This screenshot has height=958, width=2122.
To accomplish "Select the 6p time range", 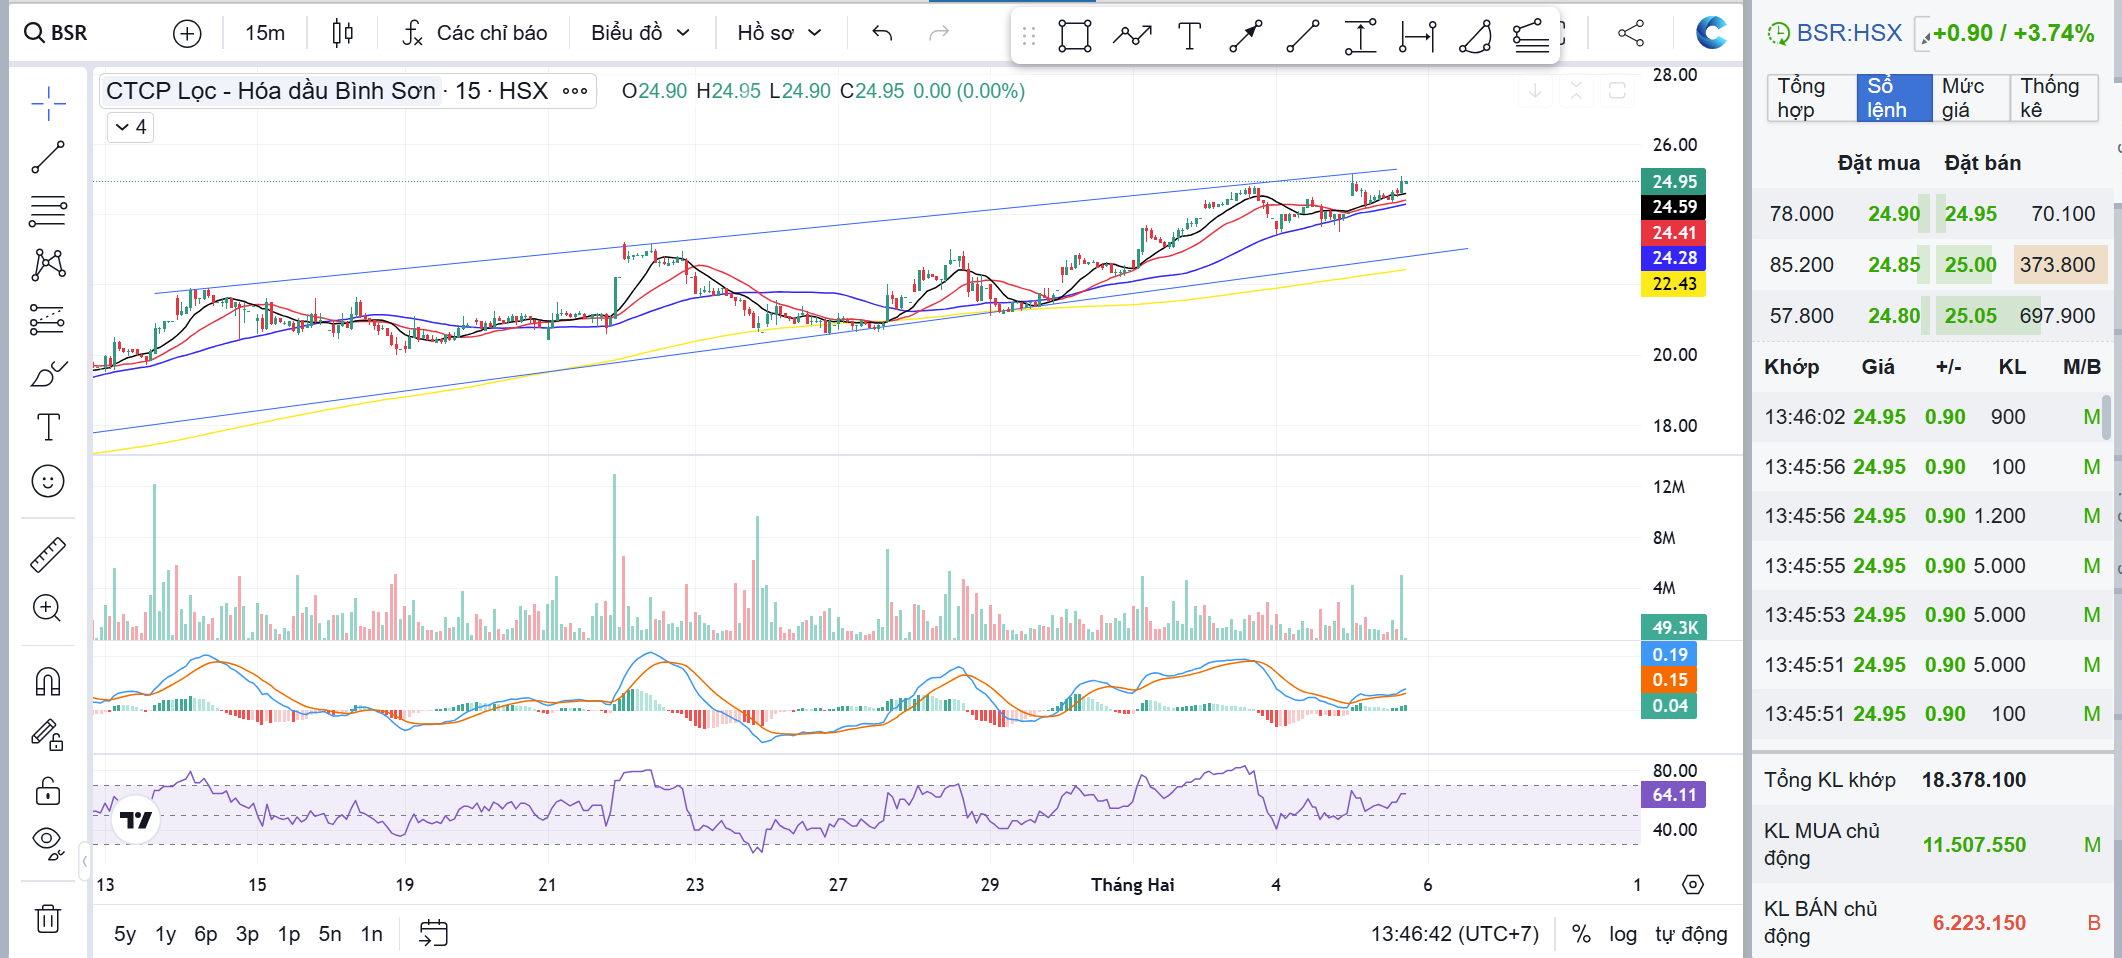I will tap(206, 934).
